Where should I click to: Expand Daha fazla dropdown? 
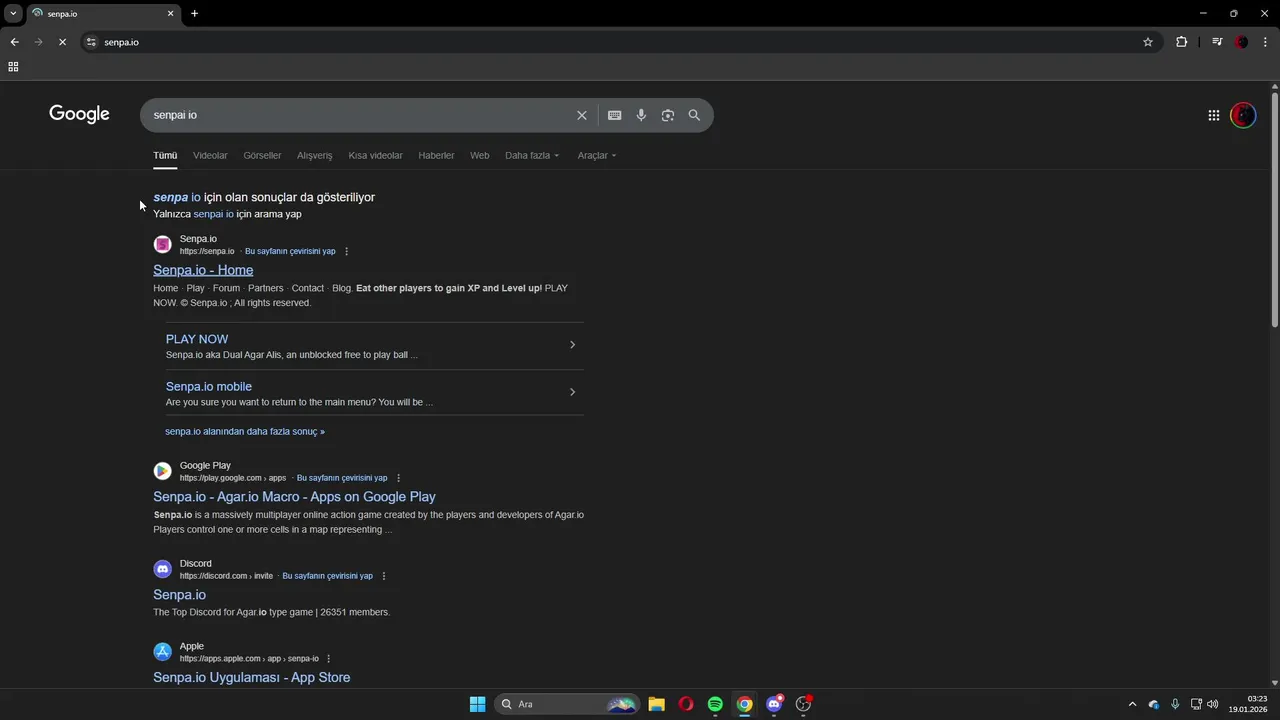point(532,155)
